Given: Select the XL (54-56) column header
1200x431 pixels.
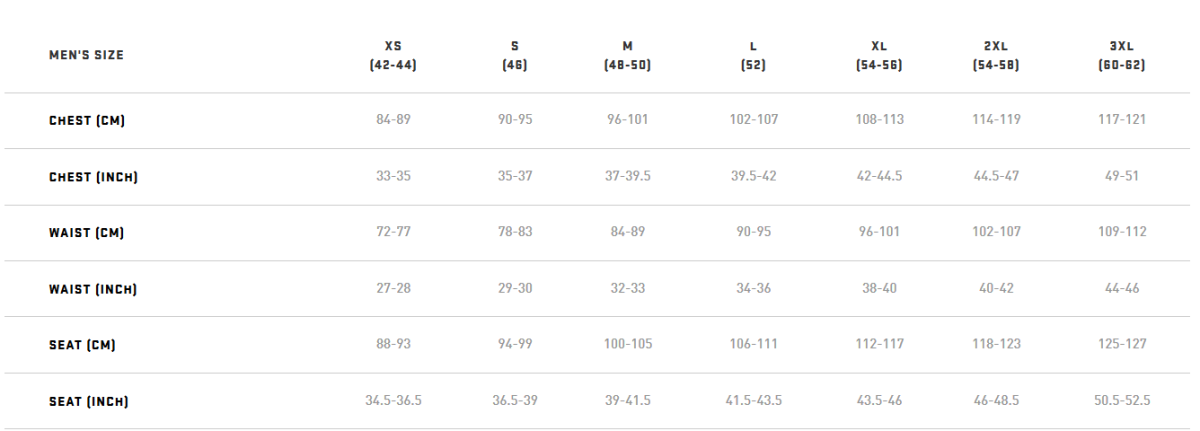Looking at the screenshot, I should [879, 55].
